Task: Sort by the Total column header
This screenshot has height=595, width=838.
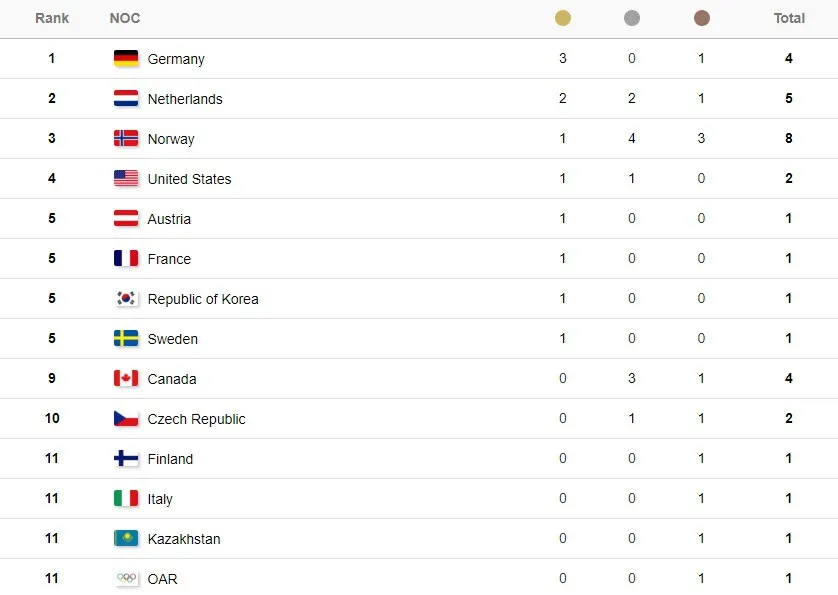Action: [x=789, y=18]
